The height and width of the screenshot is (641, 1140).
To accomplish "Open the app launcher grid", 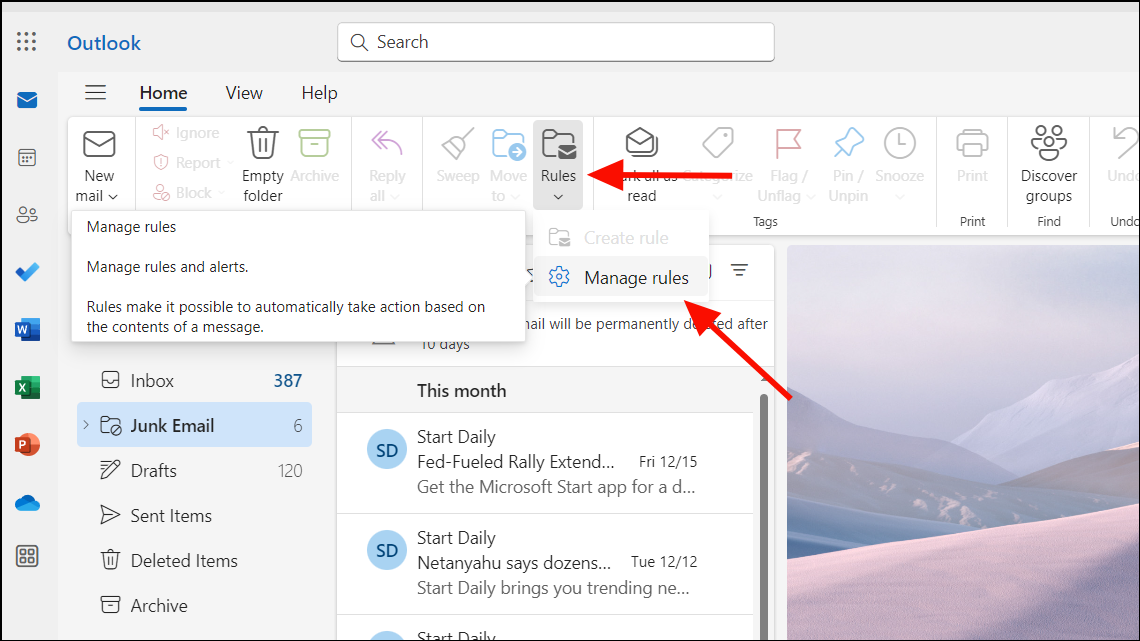I will (27, 41).
